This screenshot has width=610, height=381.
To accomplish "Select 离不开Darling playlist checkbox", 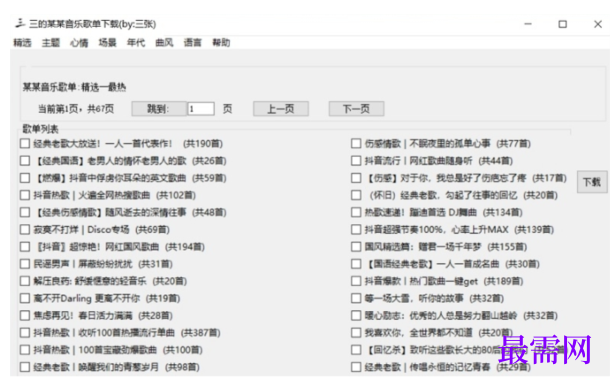I will click(25, 298).
